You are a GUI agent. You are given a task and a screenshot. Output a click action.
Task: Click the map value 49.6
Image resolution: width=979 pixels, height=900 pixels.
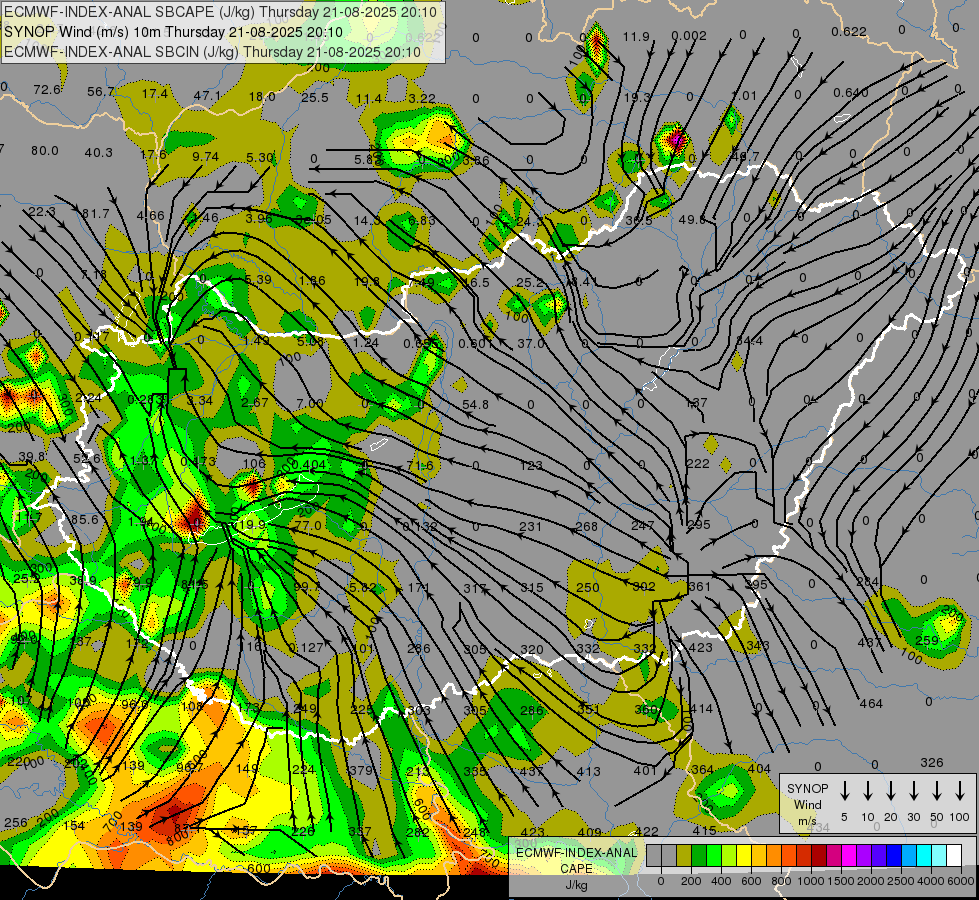pos(692,219)
